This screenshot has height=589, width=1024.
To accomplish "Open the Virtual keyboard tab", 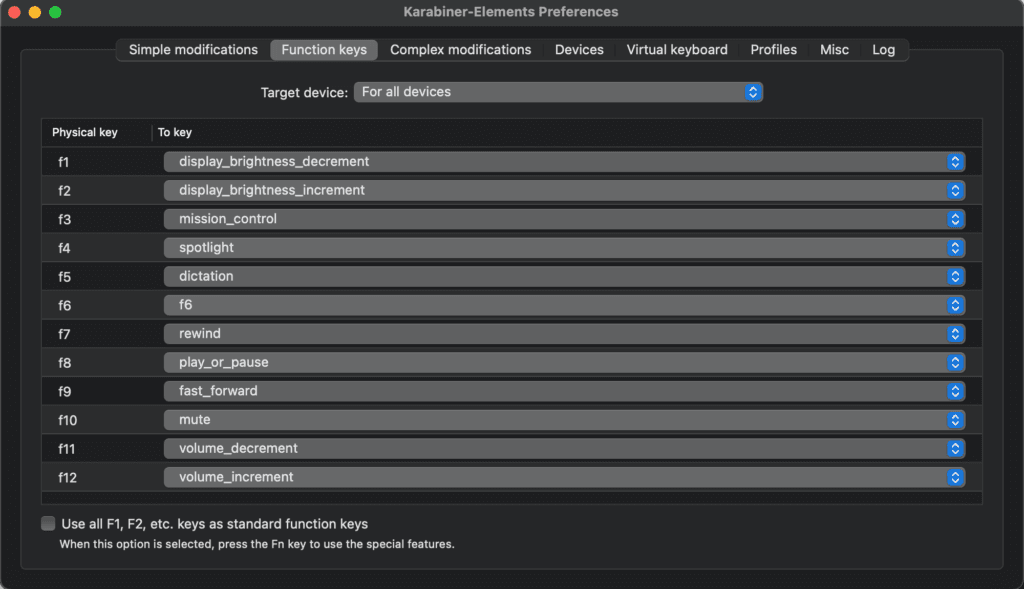I will (x=677, y=50).
